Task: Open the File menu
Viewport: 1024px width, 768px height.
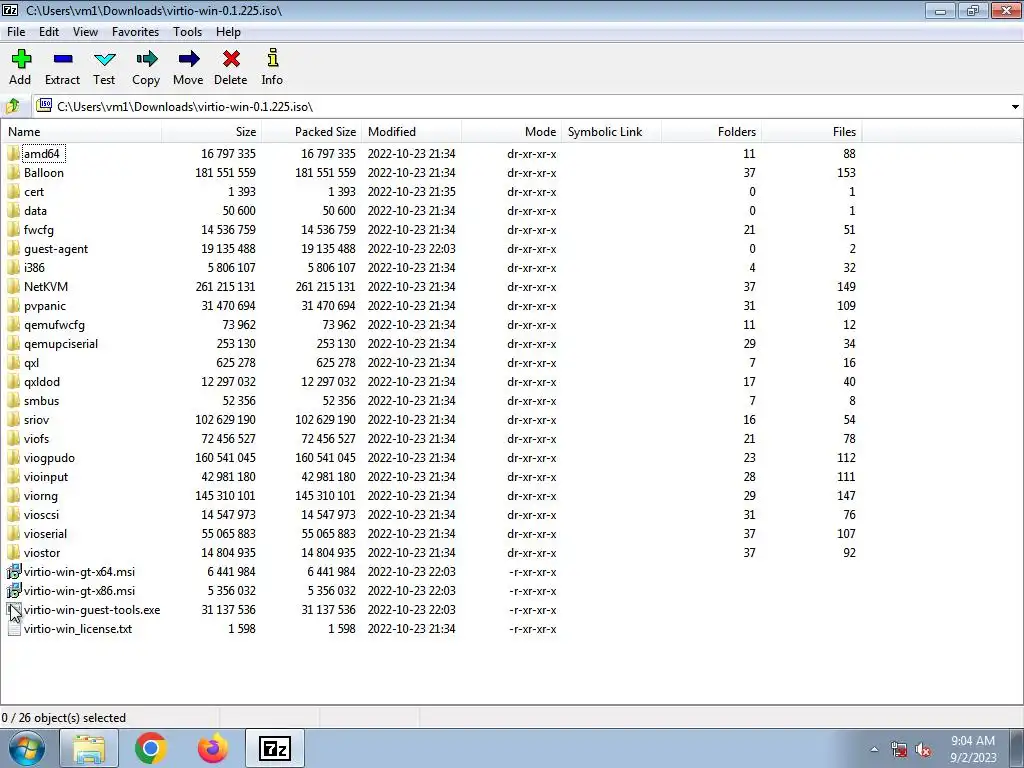Action: pos(16,32)
